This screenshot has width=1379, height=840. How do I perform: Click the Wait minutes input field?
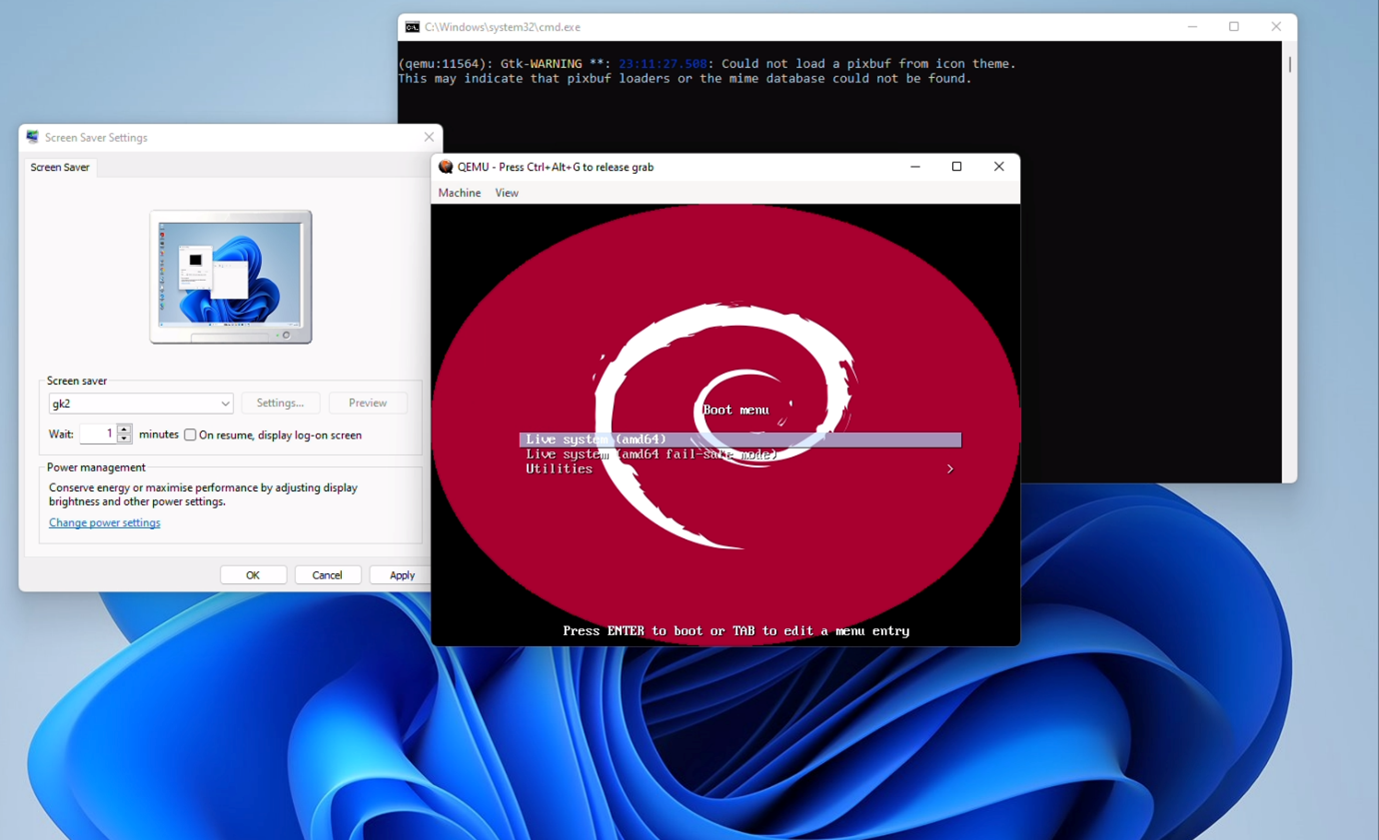(x=98, y=434)
